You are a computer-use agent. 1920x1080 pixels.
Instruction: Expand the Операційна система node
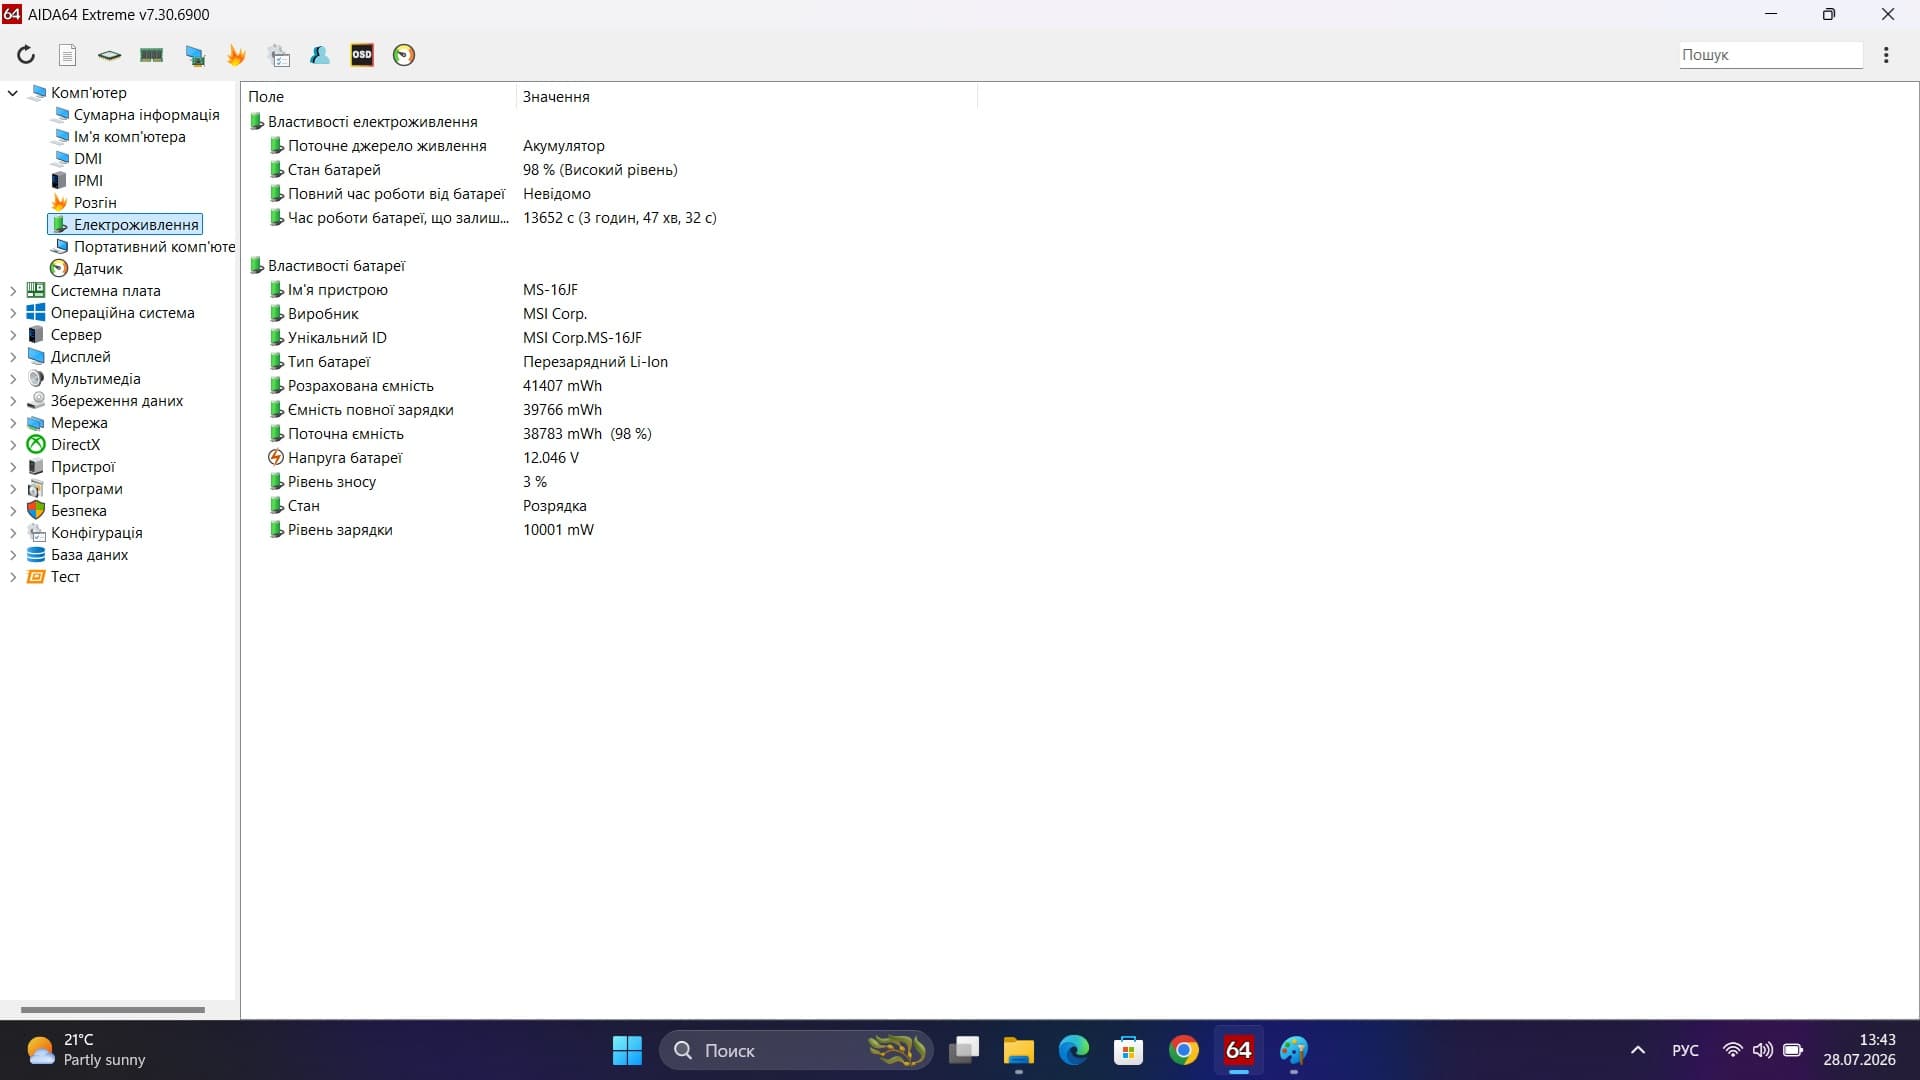point(13,313)
